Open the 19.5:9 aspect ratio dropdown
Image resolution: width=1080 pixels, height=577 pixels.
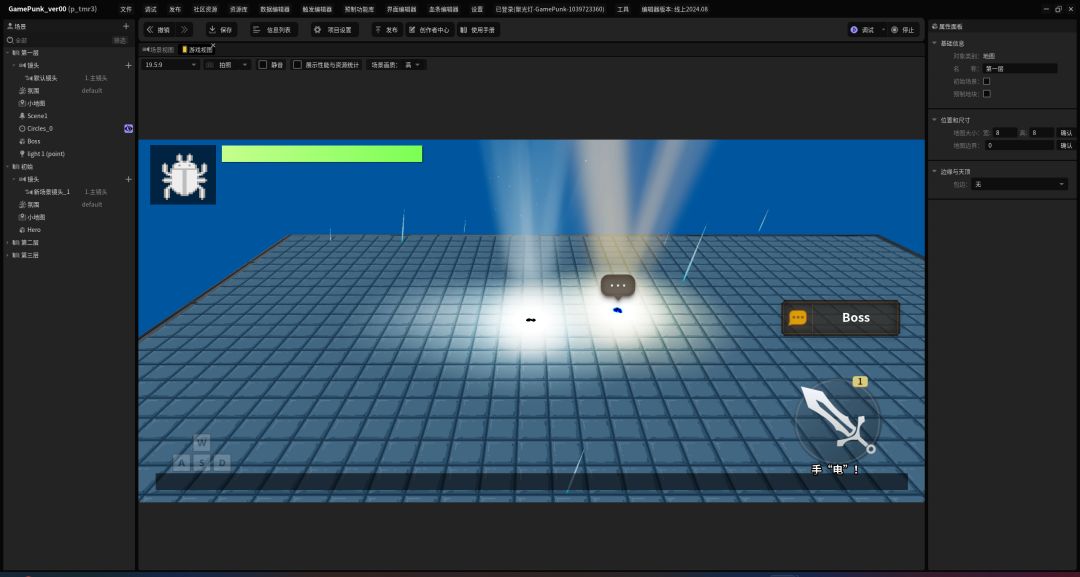tap(170, 65)
